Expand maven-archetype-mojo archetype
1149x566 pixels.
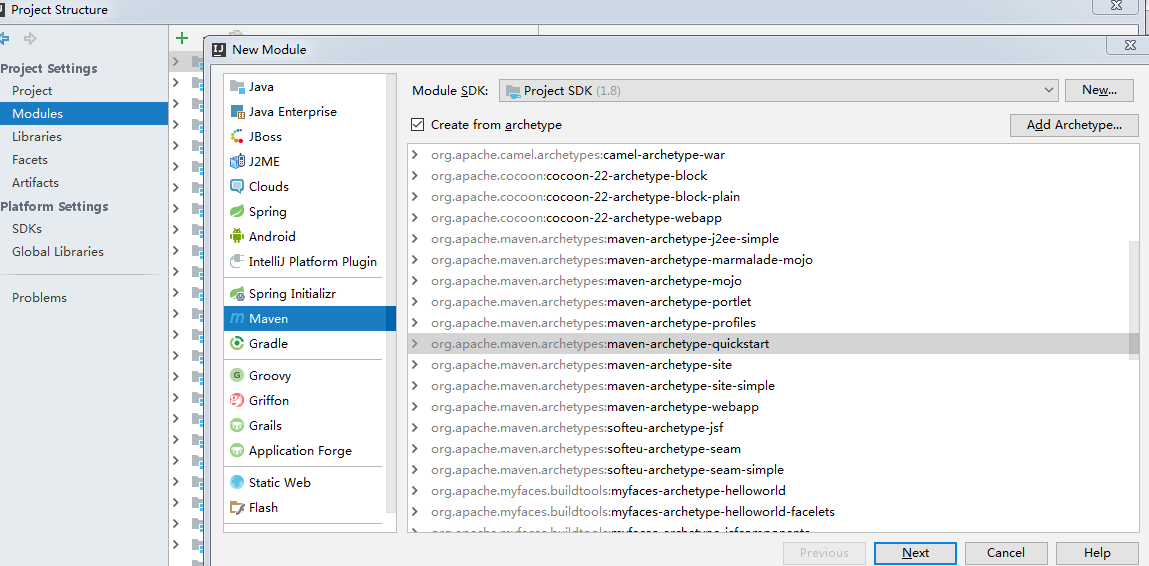click(415, 281)
